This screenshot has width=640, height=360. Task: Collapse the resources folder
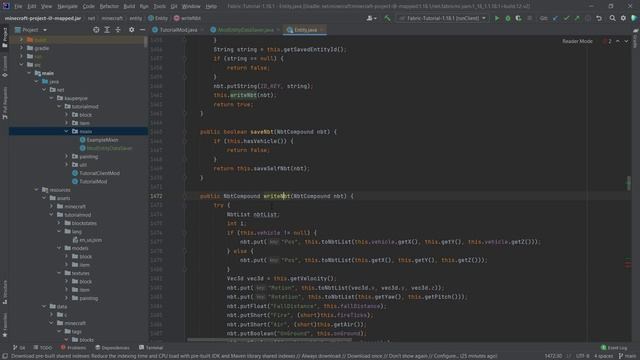pos(37,190)
